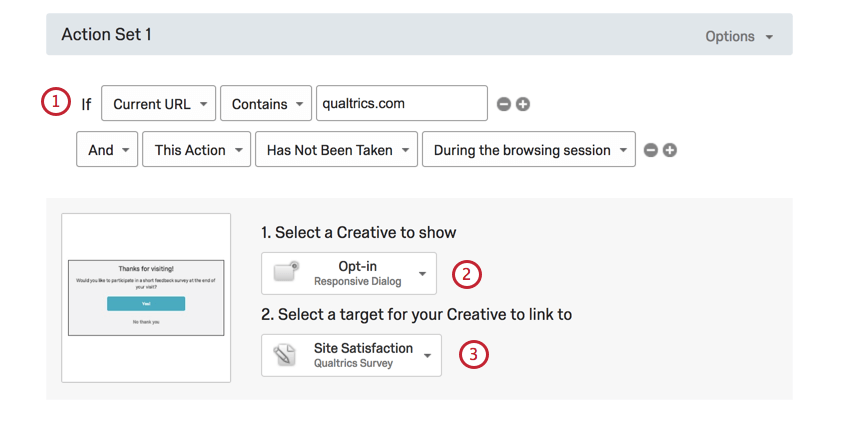Click the Site Satisfaction survey pencil icon
Viewport: 850px width, 425px height.
[x=286, y=355]
